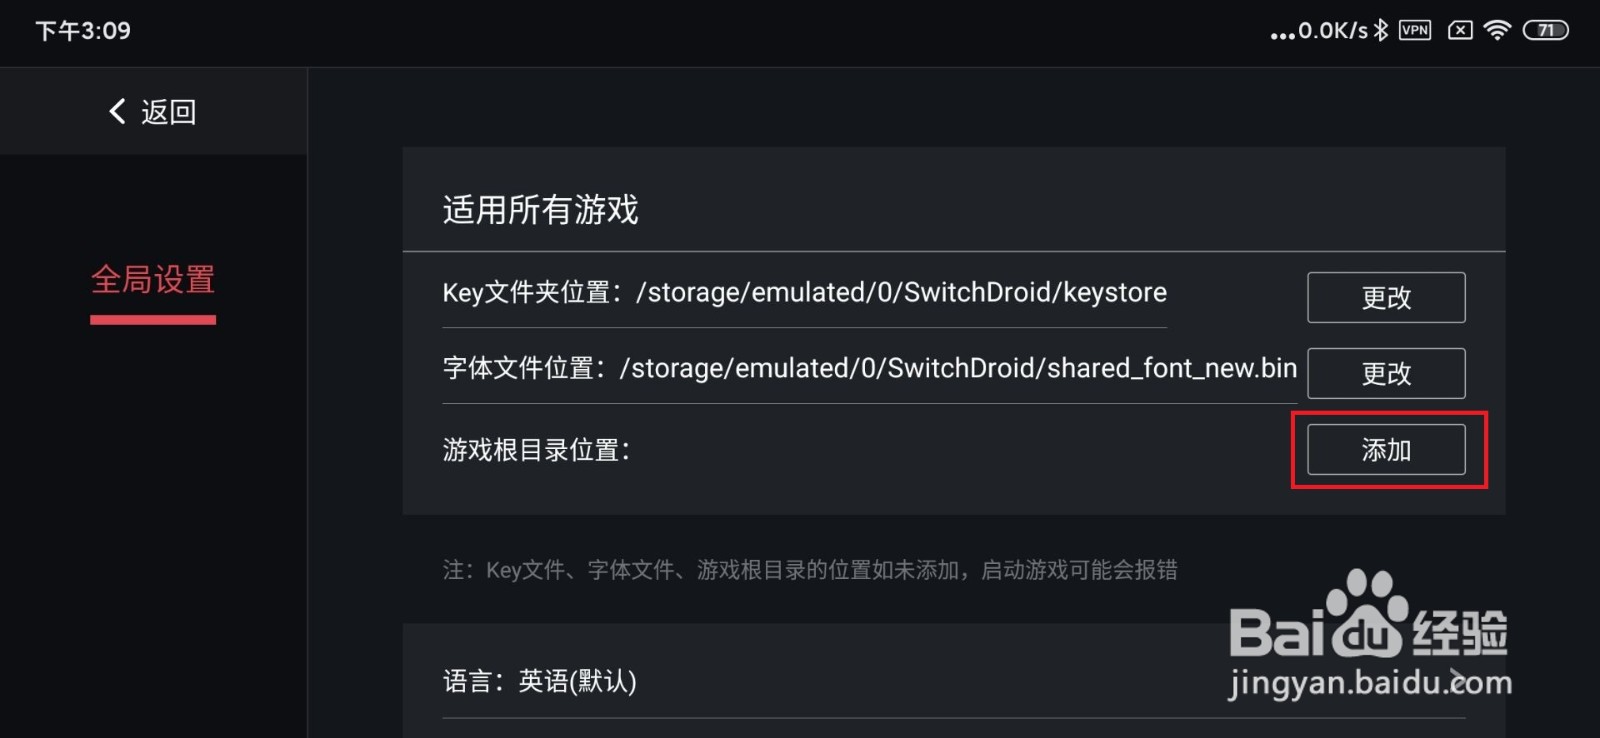Tap the Wi-Fi signal icon
Viewport: 1600px width, 738px height.
coord(1497,31)
